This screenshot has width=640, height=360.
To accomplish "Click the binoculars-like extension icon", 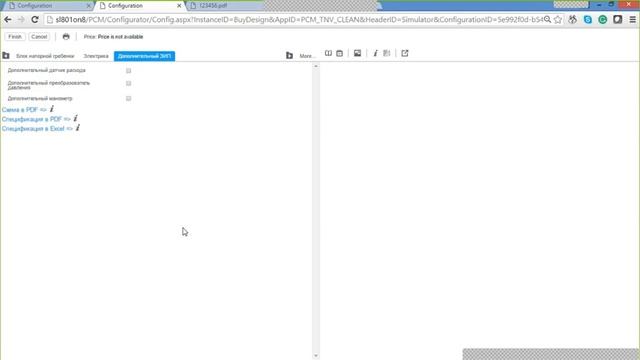I will (573, 20).
